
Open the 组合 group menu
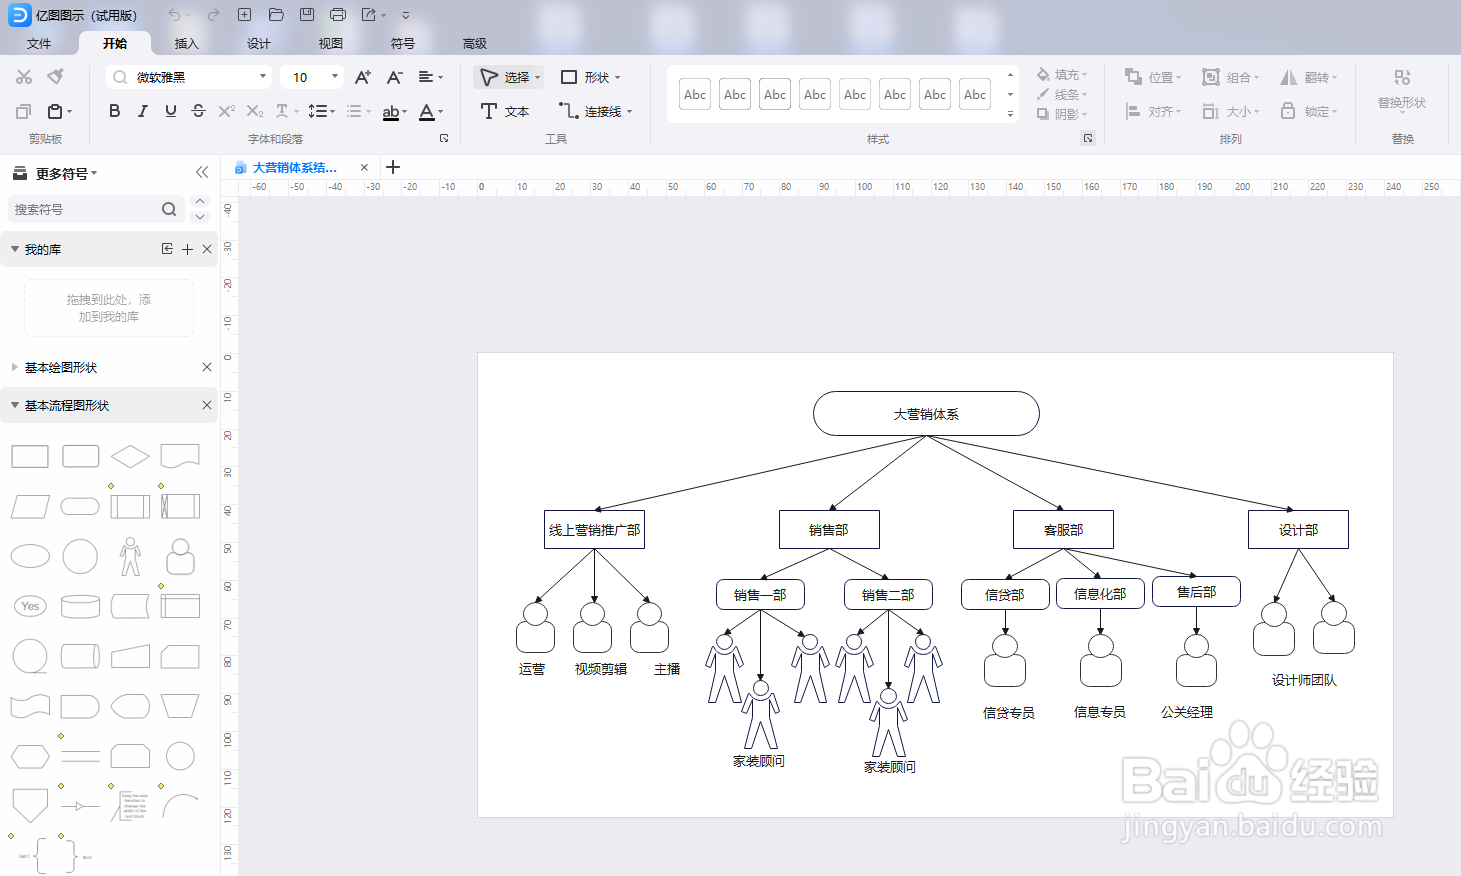pyautogui.click(x=1231, y=77)
